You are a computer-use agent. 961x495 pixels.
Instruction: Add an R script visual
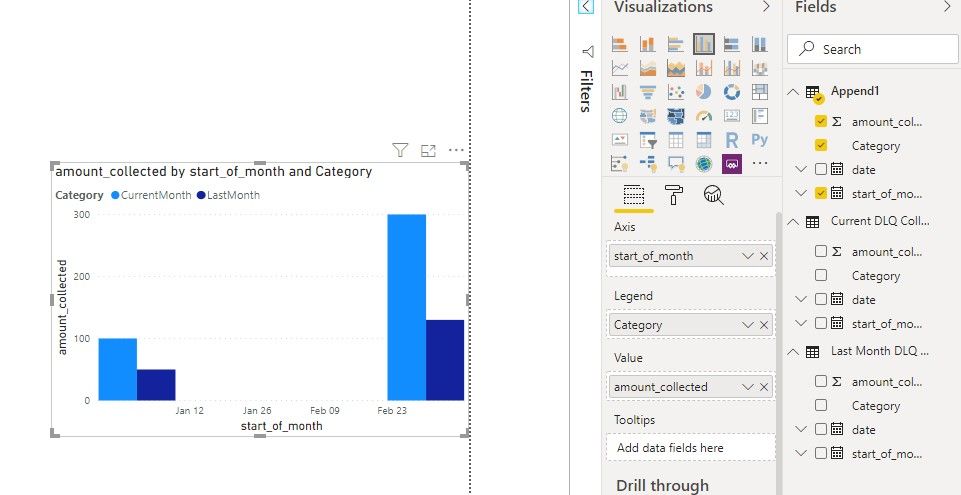click(732, 140)
